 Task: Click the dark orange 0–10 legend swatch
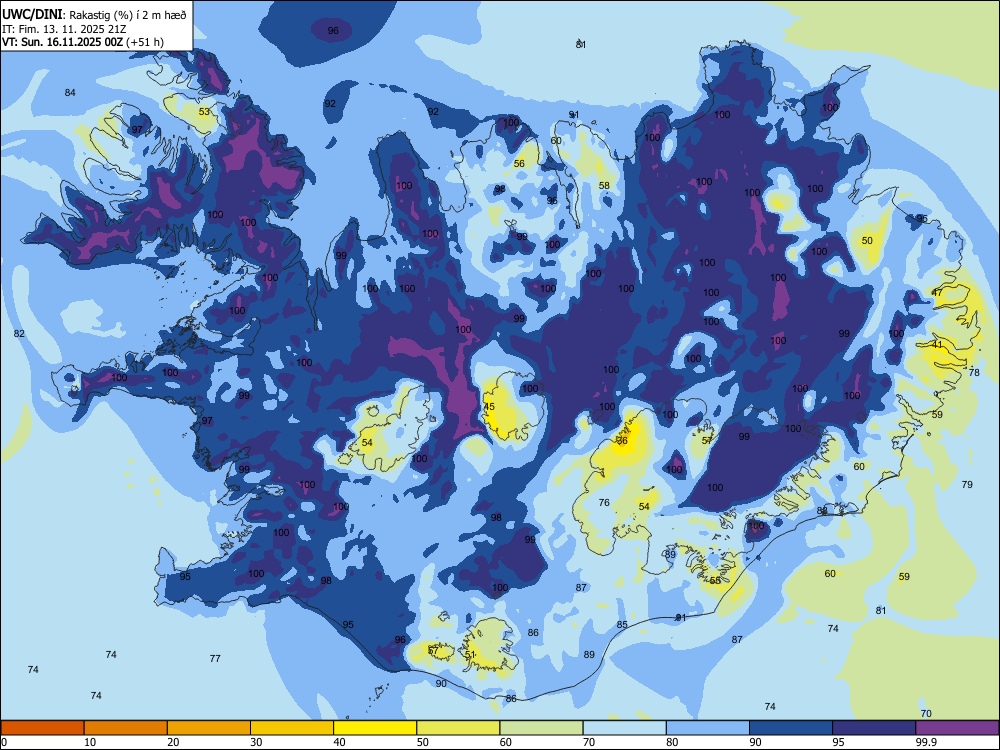42,728
